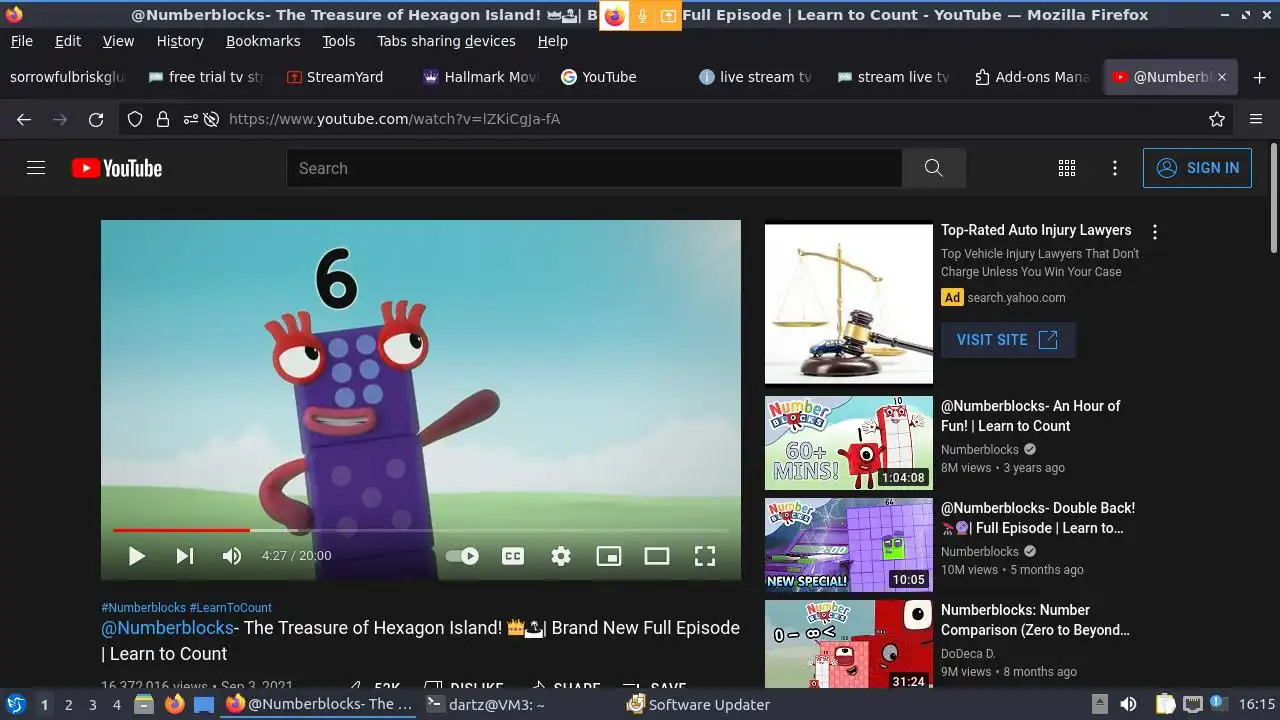Click the autoplay blocked icon in the address bar
Image resolution: width=1280 pixels, height=720 pixels.
click(x=211, y=119)
